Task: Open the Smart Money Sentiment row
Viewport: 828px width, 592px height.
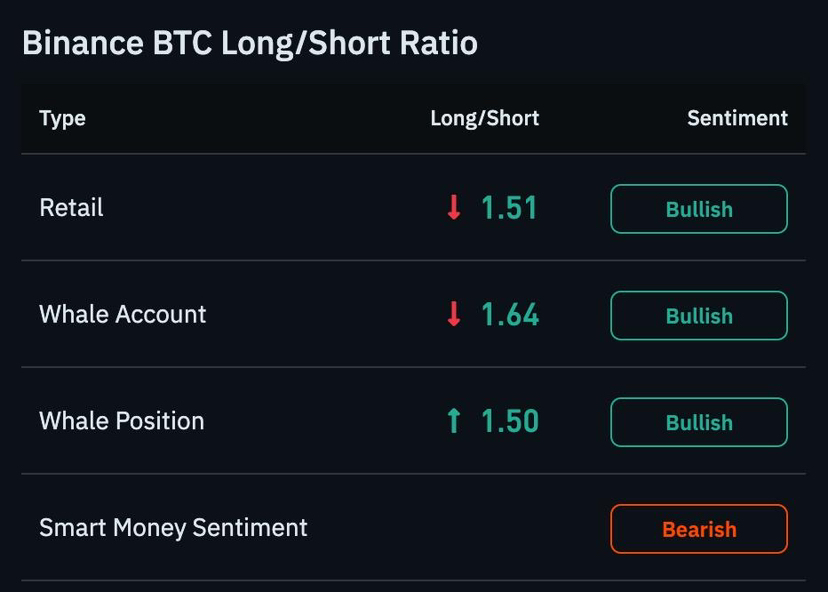Action: 413,527
